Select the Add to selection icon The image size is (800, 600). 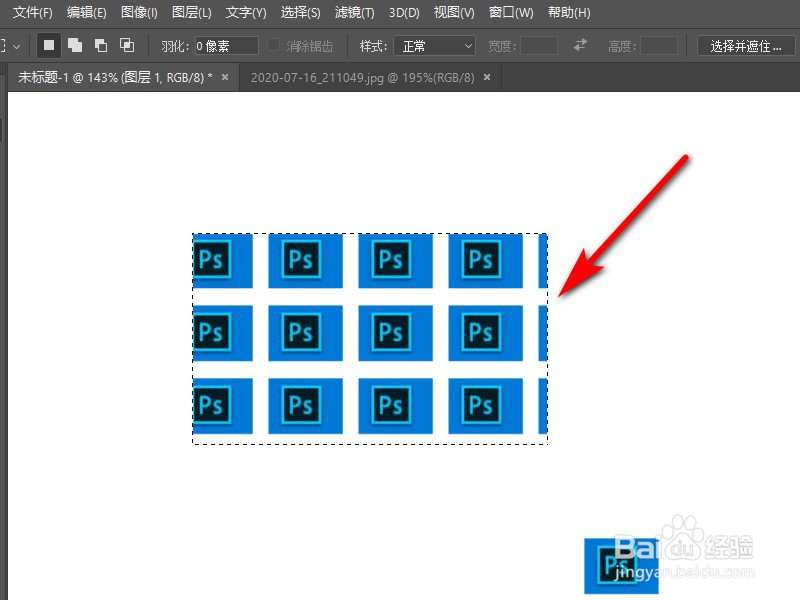click(x=75, y=46)
